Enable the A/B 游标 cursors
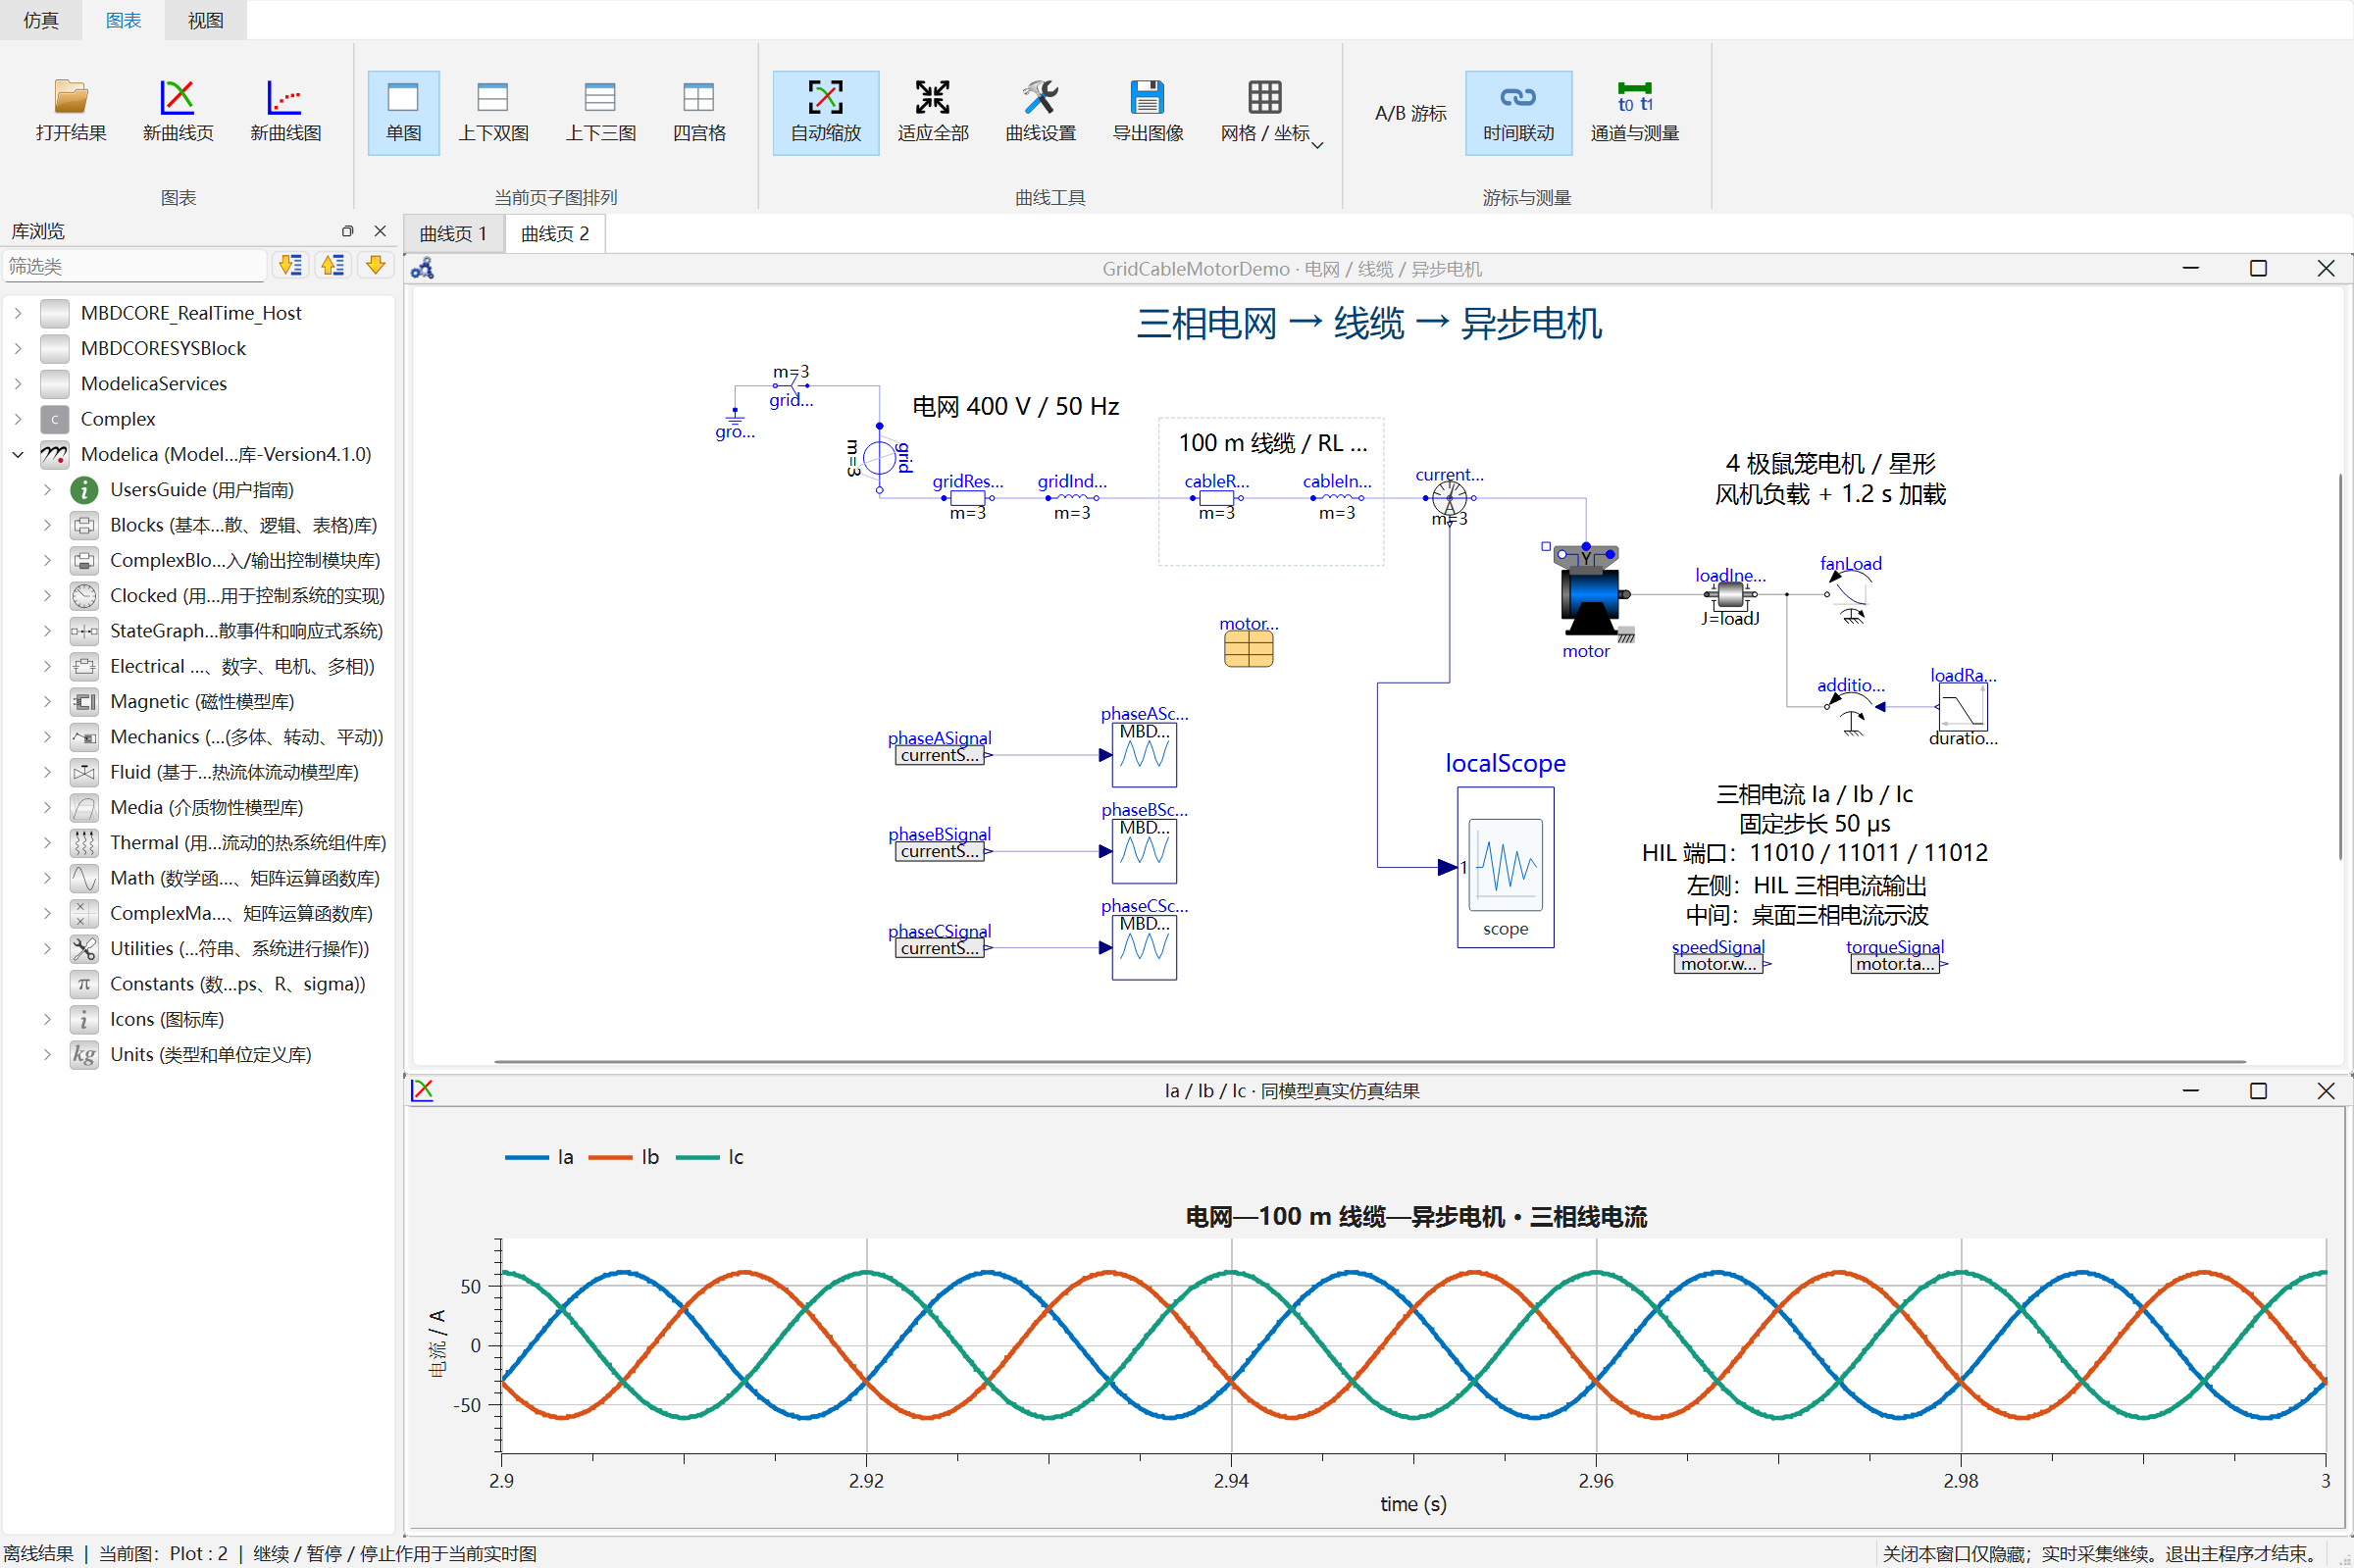The image size is (2354, 1568). coord(1410,113)
